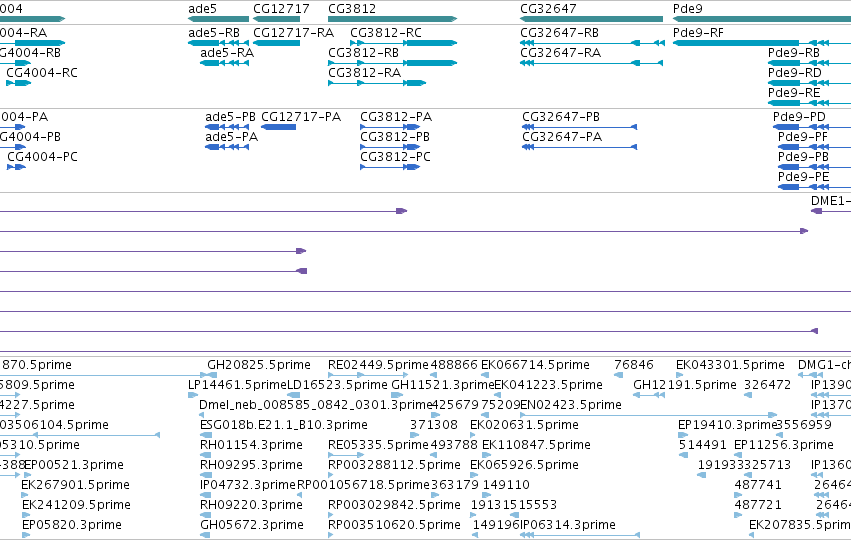Click EST RP003288112.5prime

click(x=331, y=475)
